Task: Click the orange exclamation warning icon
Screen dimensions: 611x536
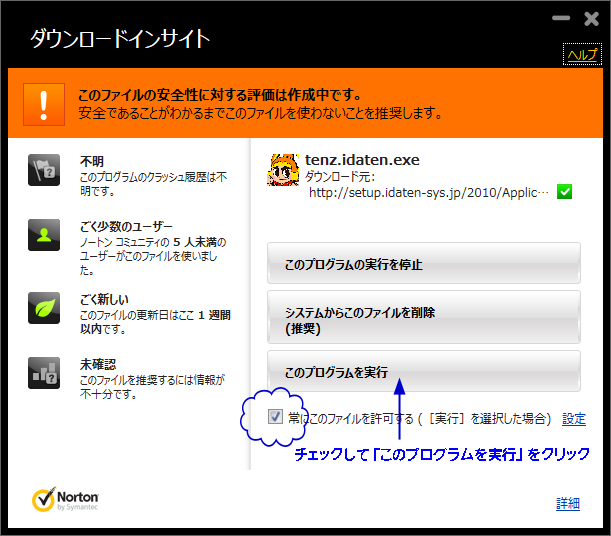Action: tap(43, 104)
